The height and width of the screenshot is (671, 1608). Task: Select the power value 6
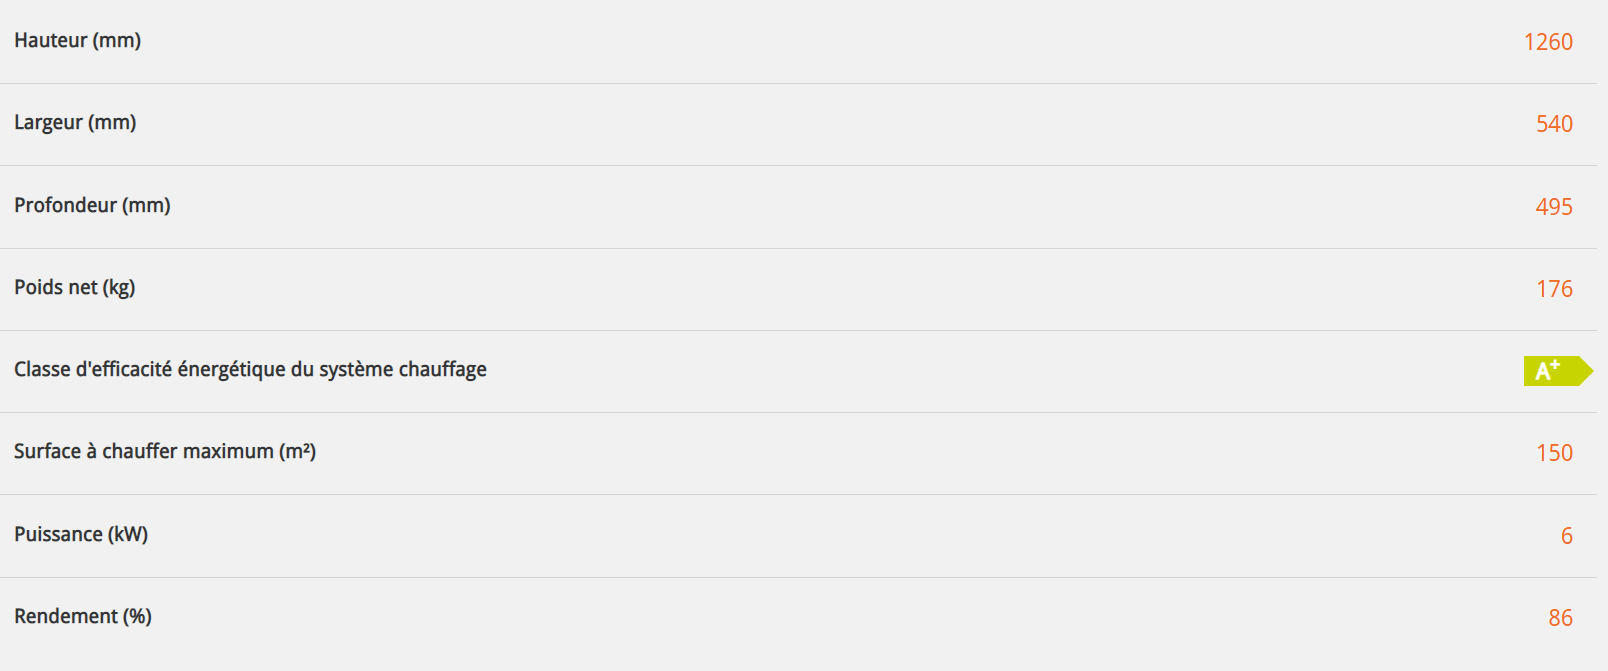click(1566, 536)
